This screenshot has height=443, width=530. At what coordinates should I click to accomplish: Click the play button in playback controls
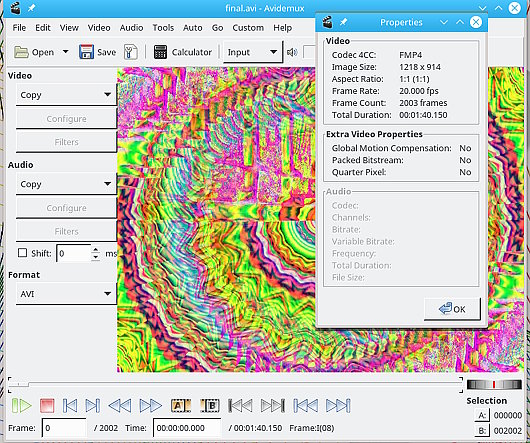pyautogui.click(x=21, y=405)
